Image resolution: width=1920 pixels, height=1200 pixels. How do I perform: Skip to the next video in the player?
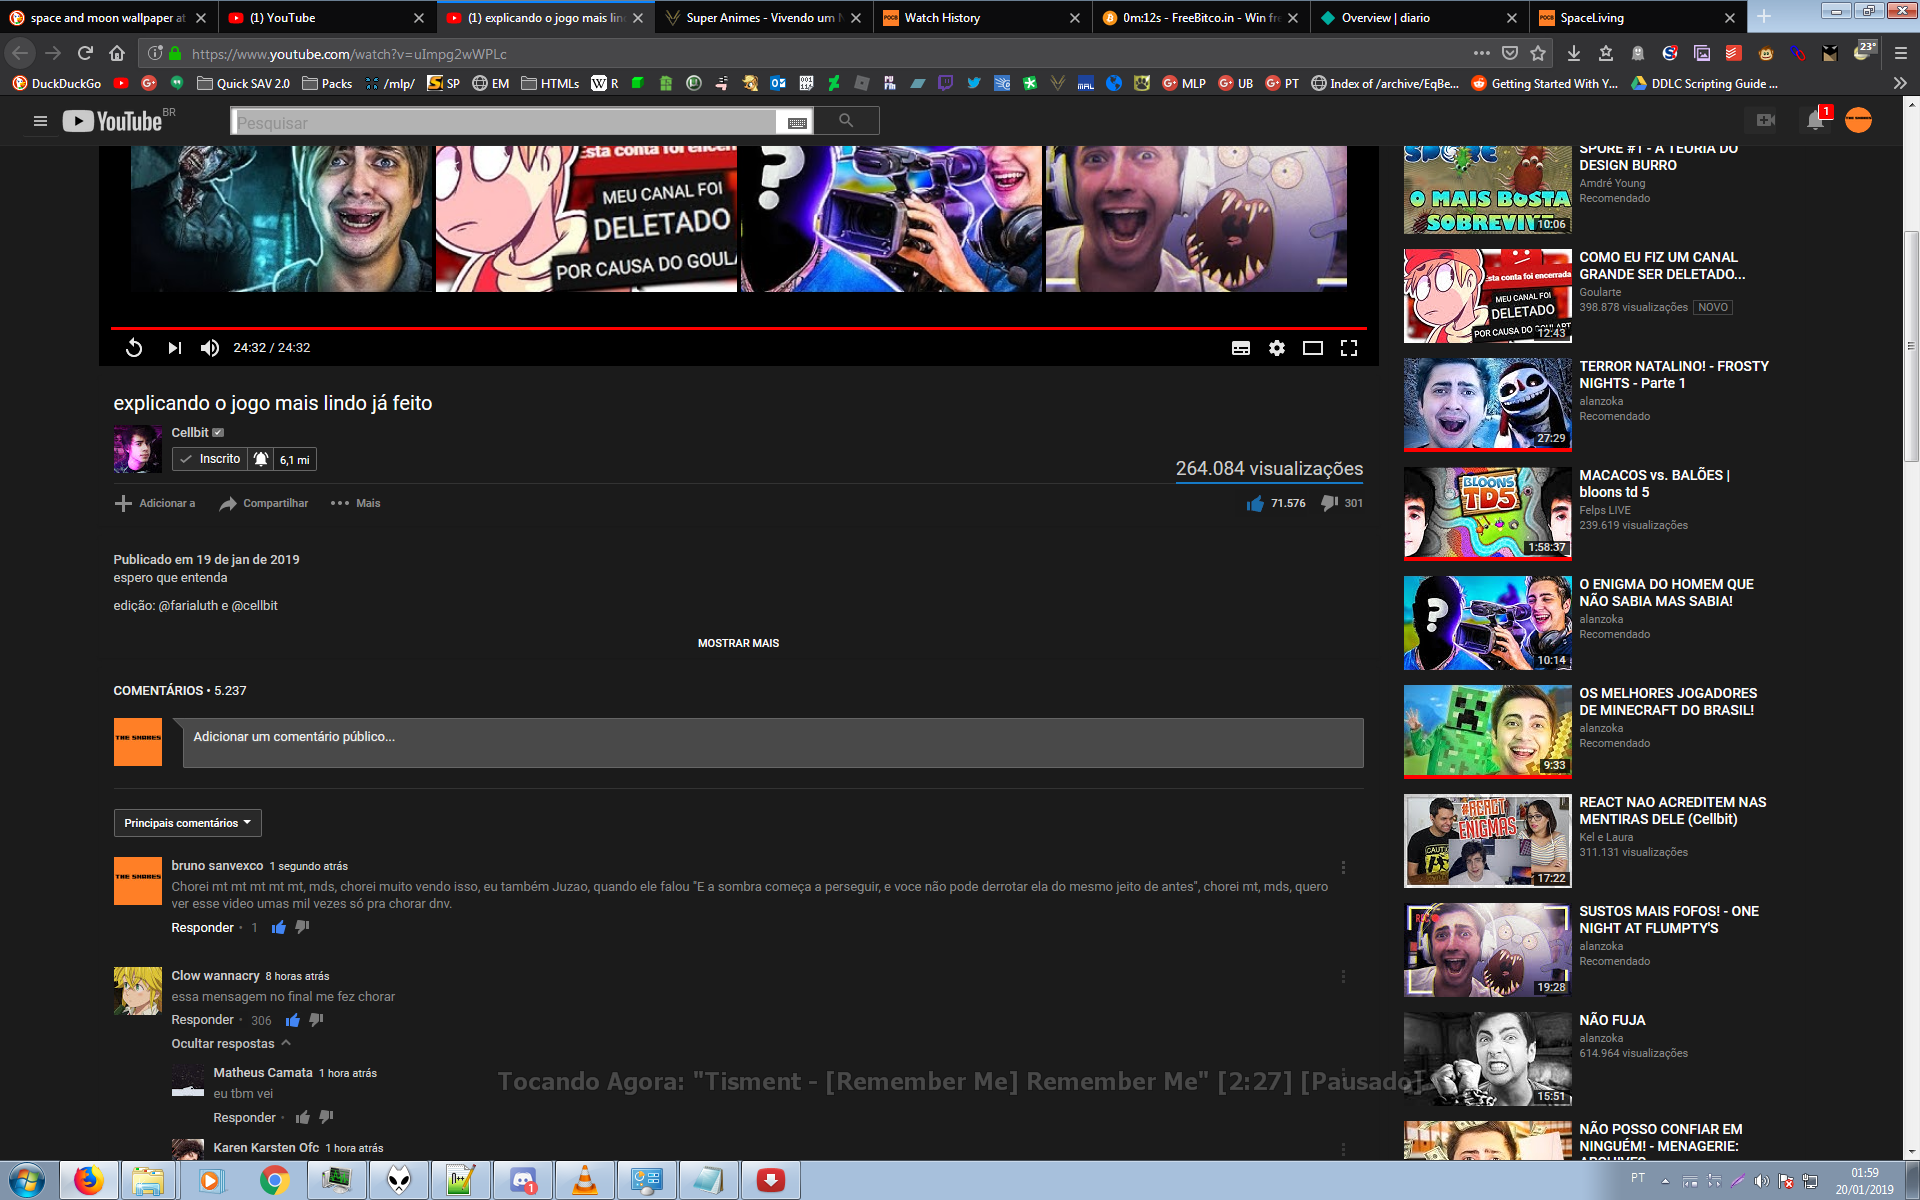click(175, 348)
